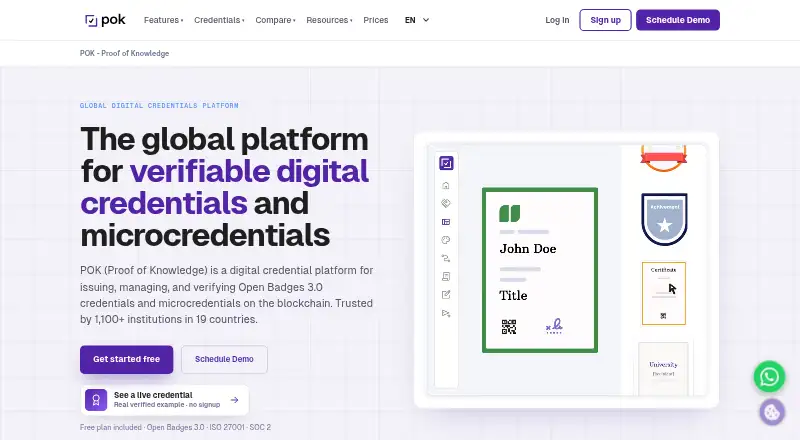The width and height of the screenshot is (800, 440).
Task: Select the highlighted template layout icon in sidebar
Action: click(446, 222)
